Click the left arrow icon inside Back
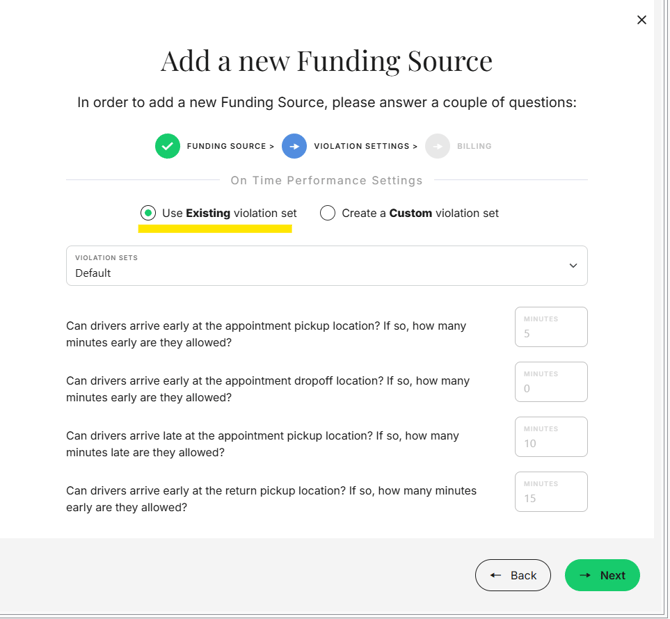Screen dimensions: 670x619 [496, 575]
